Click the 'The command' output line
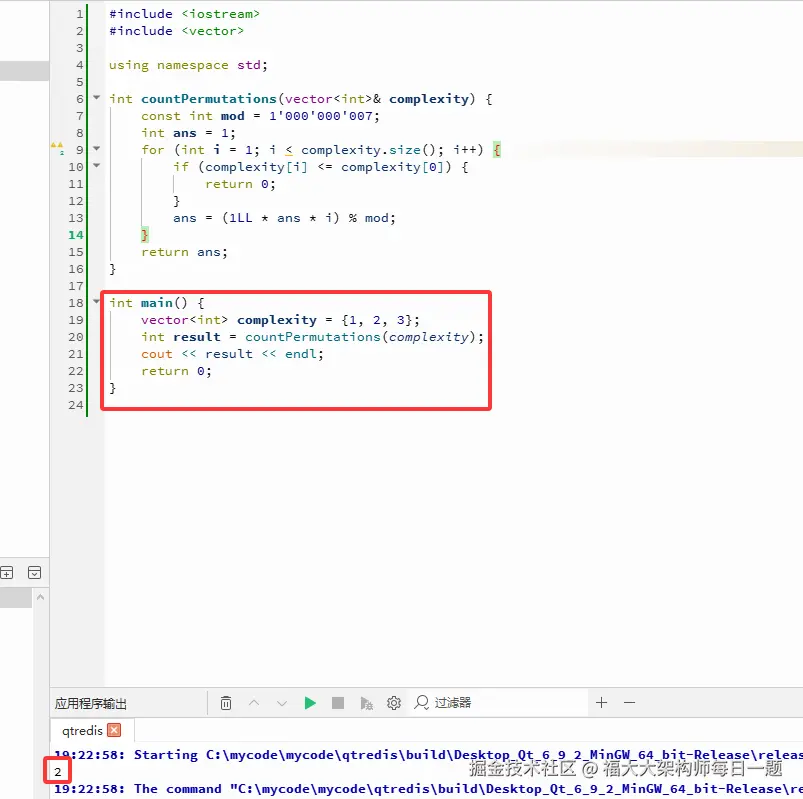 pos(428,789)
